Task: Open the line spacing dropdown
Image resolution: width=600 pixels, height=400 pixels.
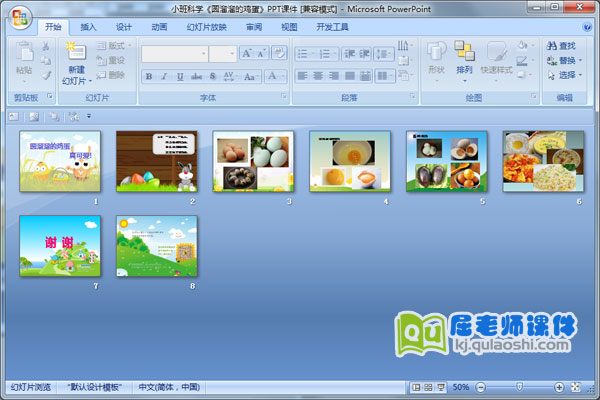Action: (384, 54)
